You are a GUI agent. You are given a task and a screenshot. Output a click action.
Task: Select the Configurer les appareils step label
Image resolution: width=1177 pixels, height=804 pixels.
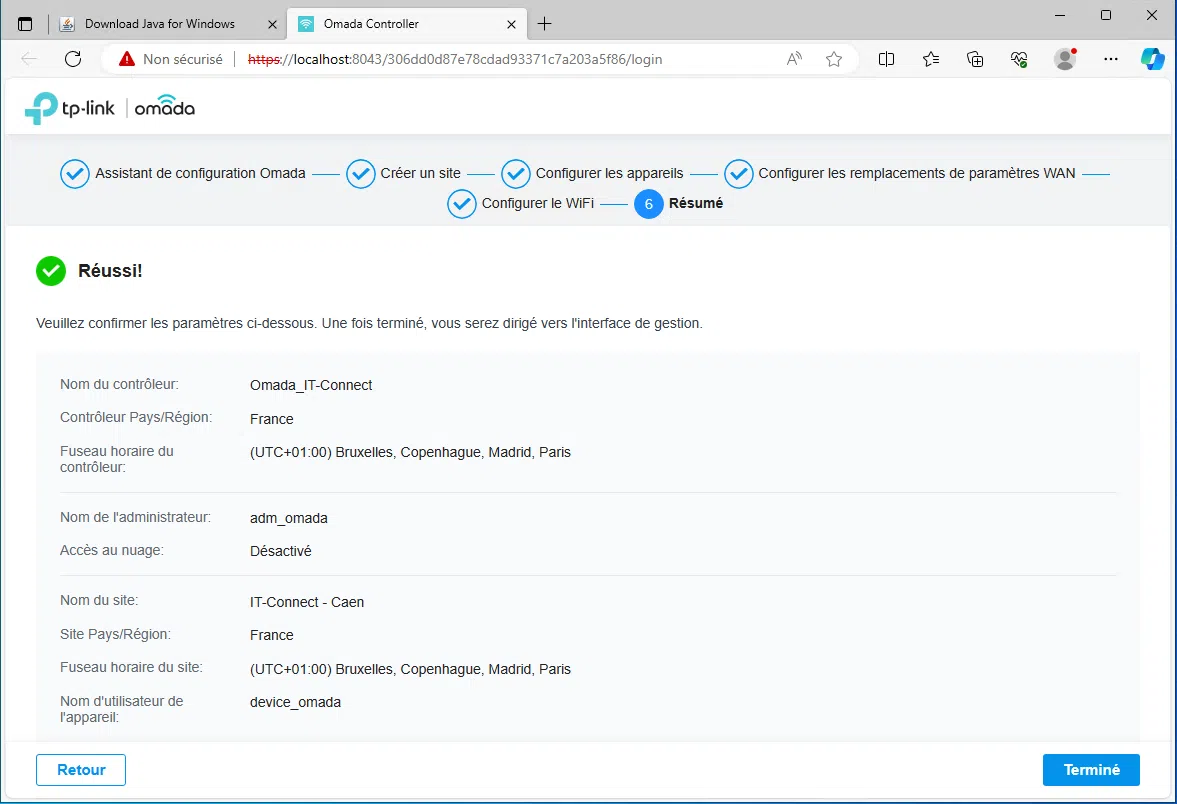point(610,173)
